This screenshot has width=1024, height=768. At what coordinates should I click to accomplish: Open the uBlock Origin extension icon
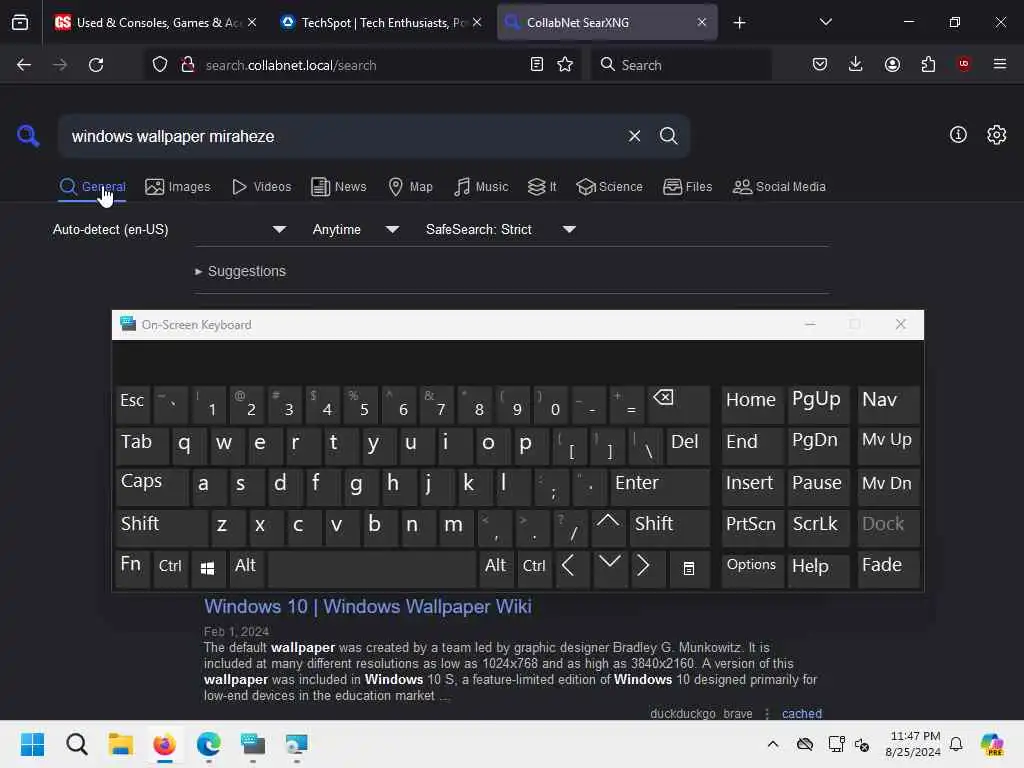tap(963, 64)
